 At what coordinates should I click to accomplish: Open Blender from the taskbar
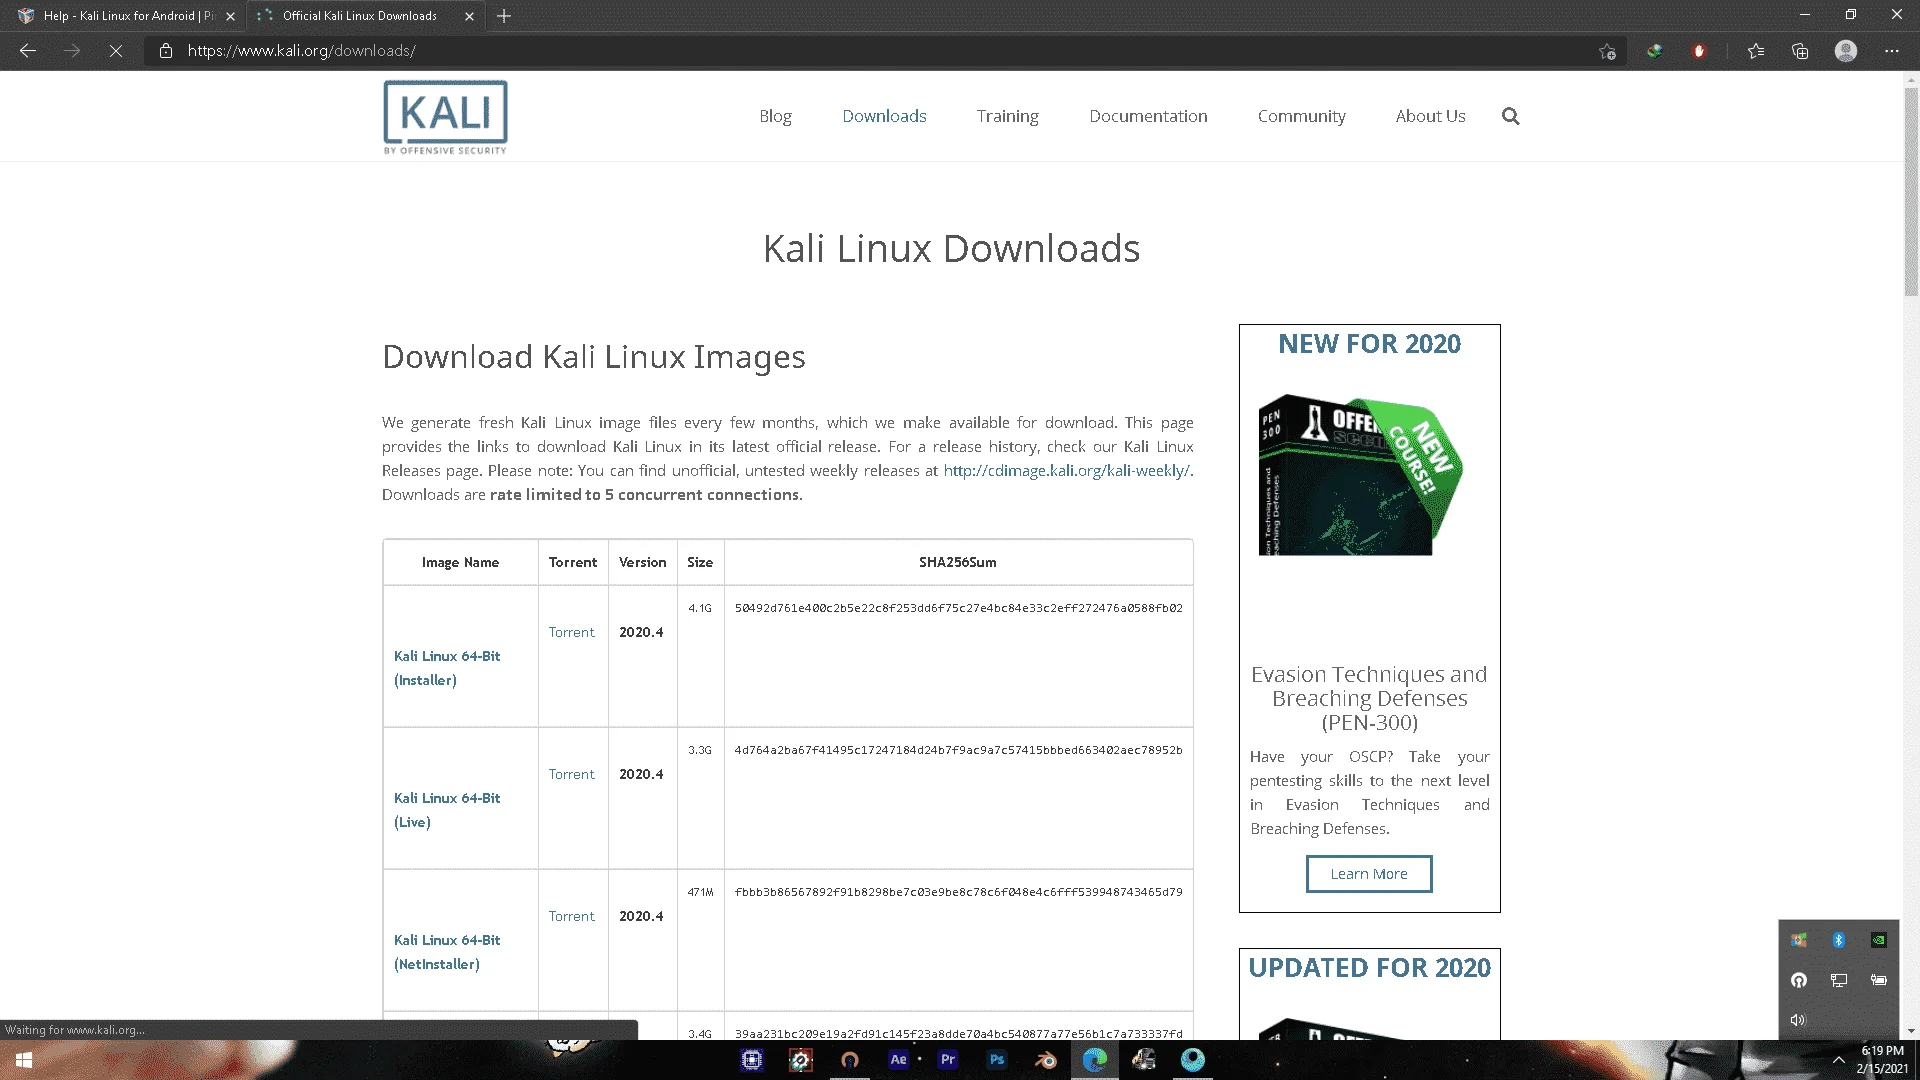(1046, 1060)
